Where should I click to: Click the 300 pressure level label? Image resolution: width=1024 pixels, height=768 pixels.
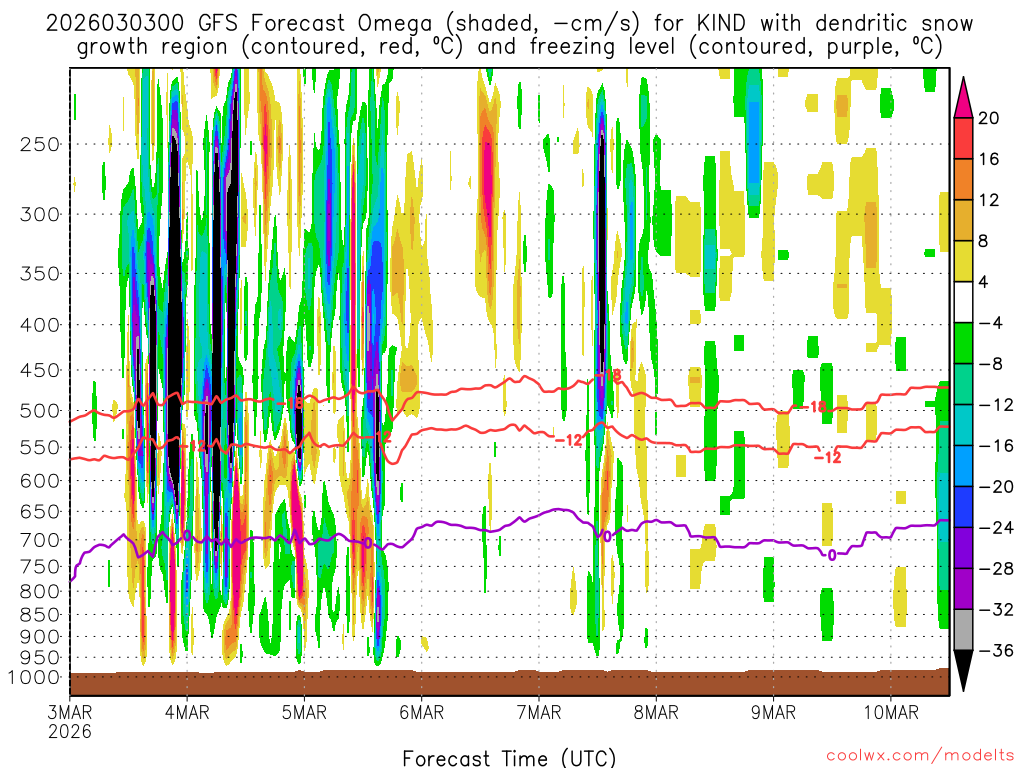point(40,214)
